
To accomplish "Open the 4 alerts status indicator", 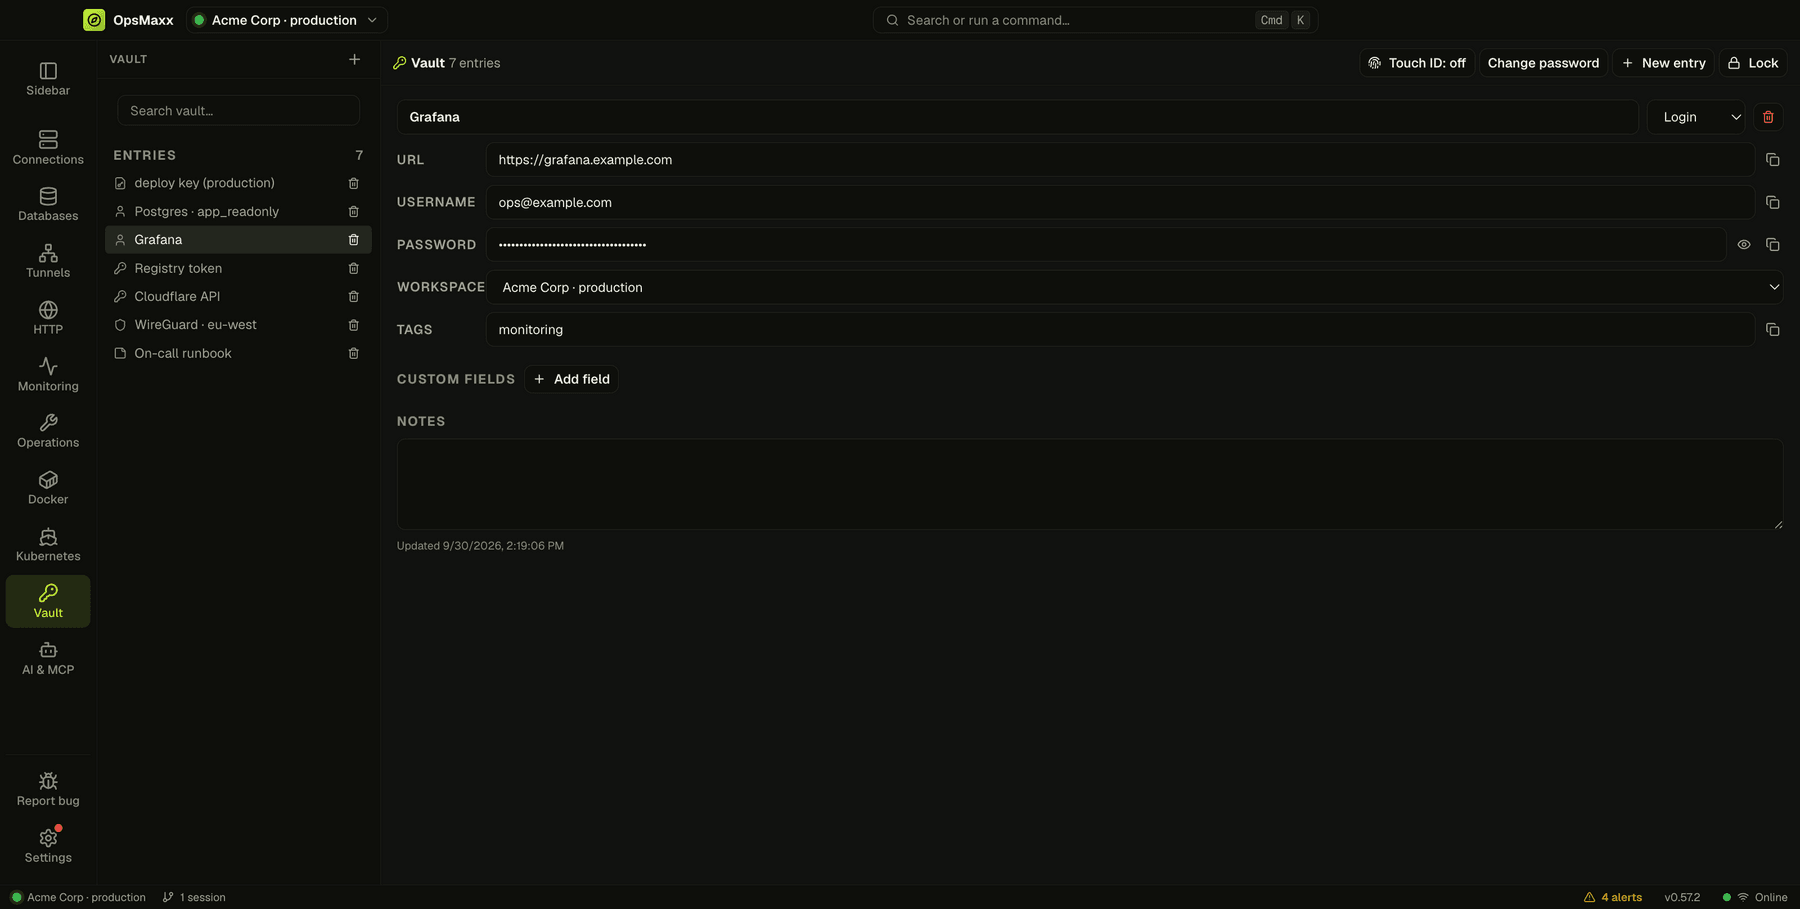I will click(x=1612, y=897).
